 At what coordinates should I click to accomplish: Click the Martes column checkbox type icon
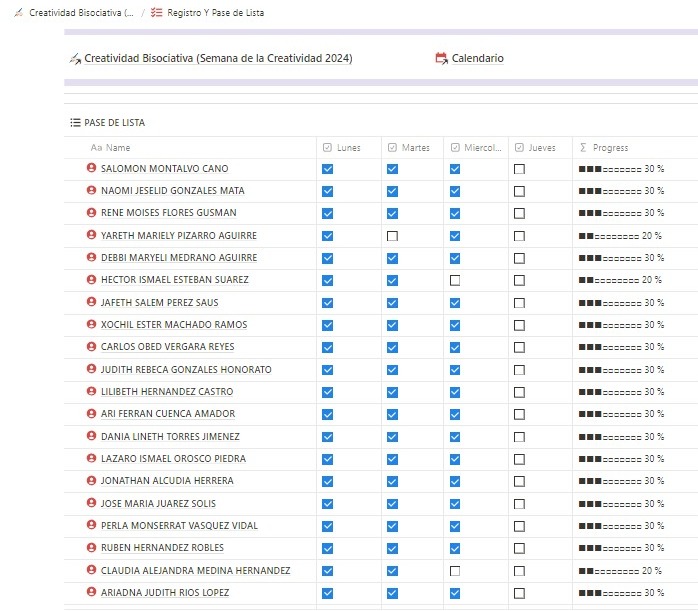click(392, 148)
